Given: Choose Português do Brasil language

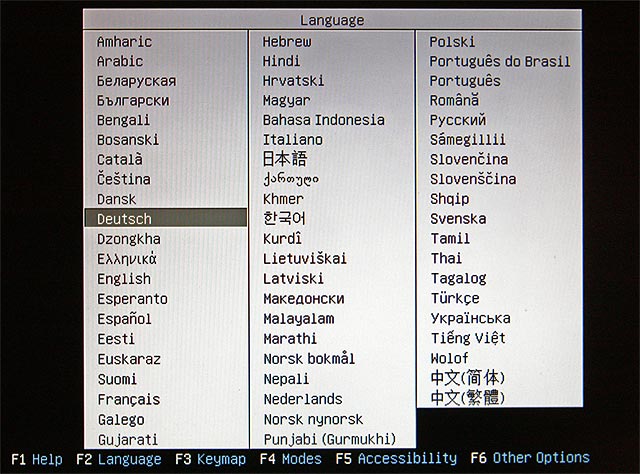Looking at the screenshot, I should (500, 61).
